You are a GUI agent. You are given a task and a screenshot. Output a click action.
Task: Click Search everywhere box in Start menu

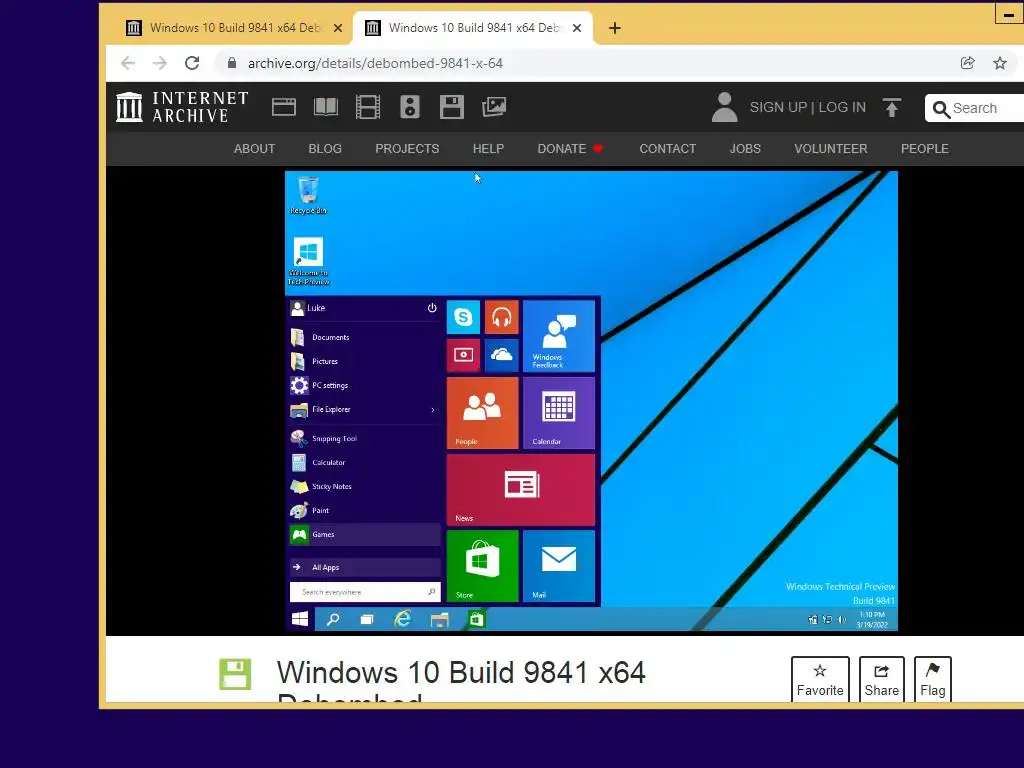tap(365, 592)
